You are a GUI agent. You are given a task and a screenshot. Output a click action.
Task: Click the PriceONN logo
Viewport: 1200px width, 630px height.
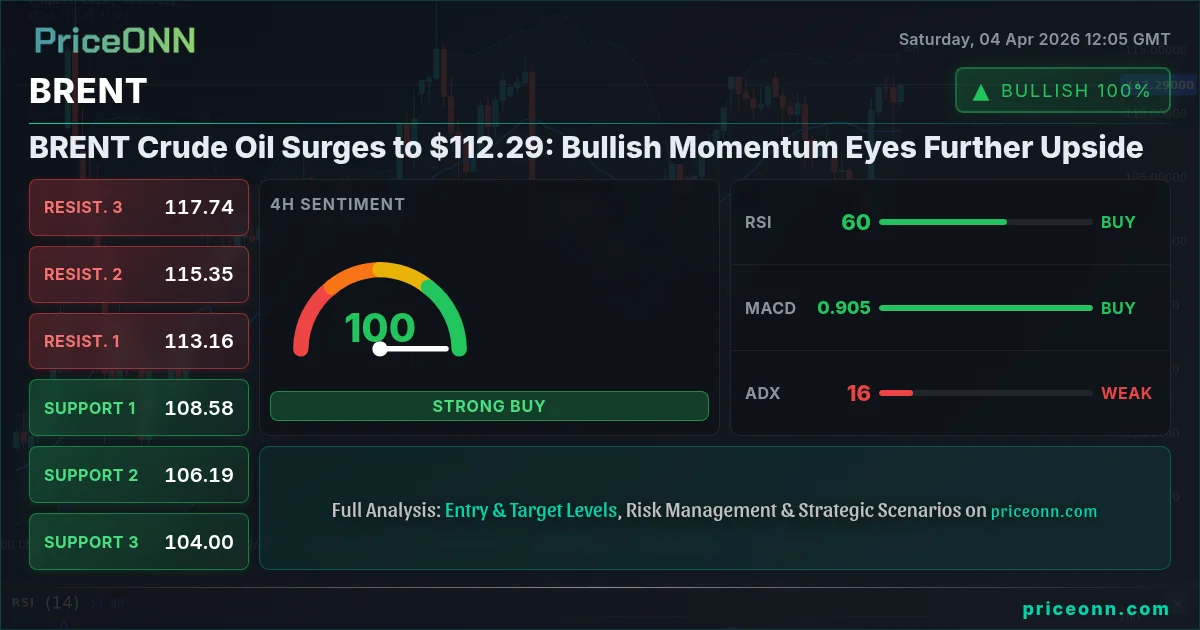point(115,40)
